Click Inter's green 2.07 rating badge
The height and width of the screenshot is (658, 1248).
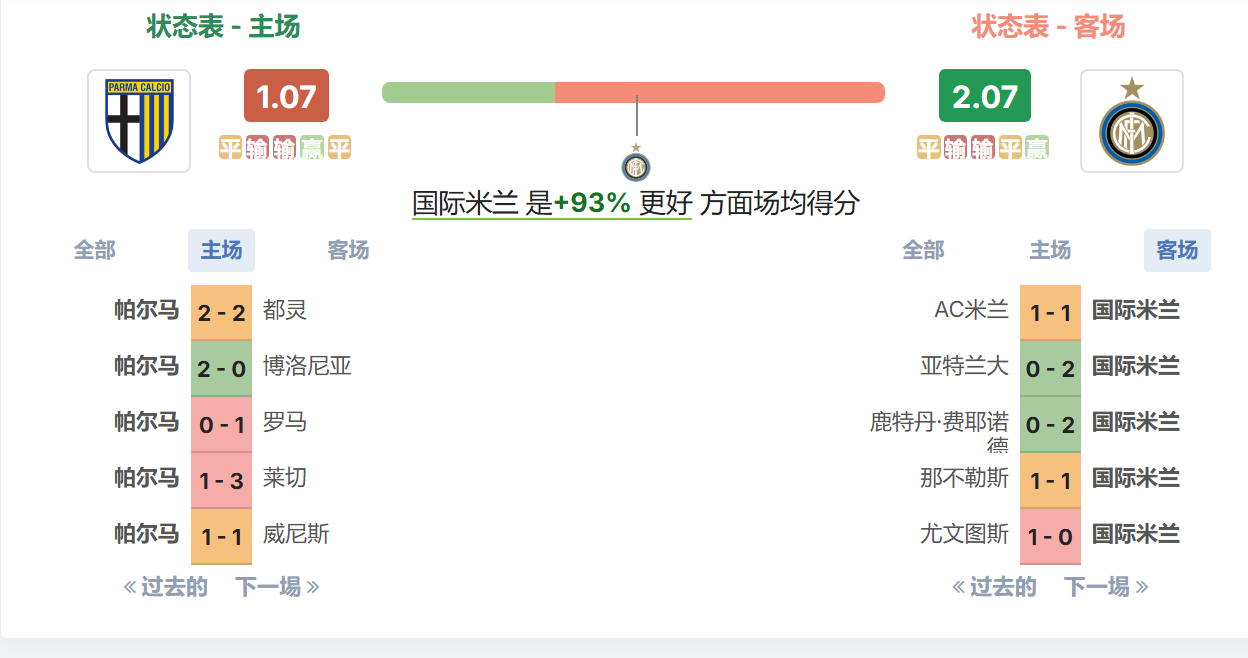pyautogui.click(x=984, y=96)
